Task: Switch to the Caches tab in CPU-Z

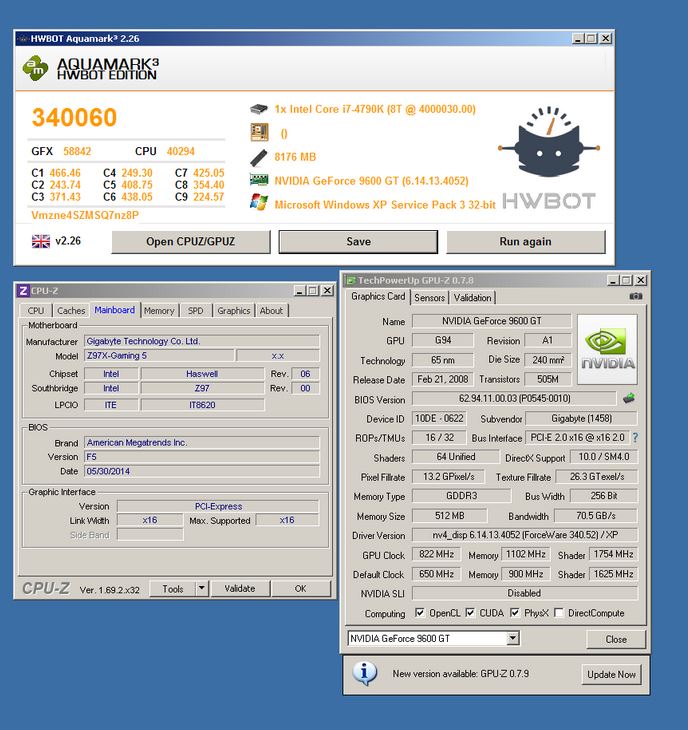Action: [71, 311]
